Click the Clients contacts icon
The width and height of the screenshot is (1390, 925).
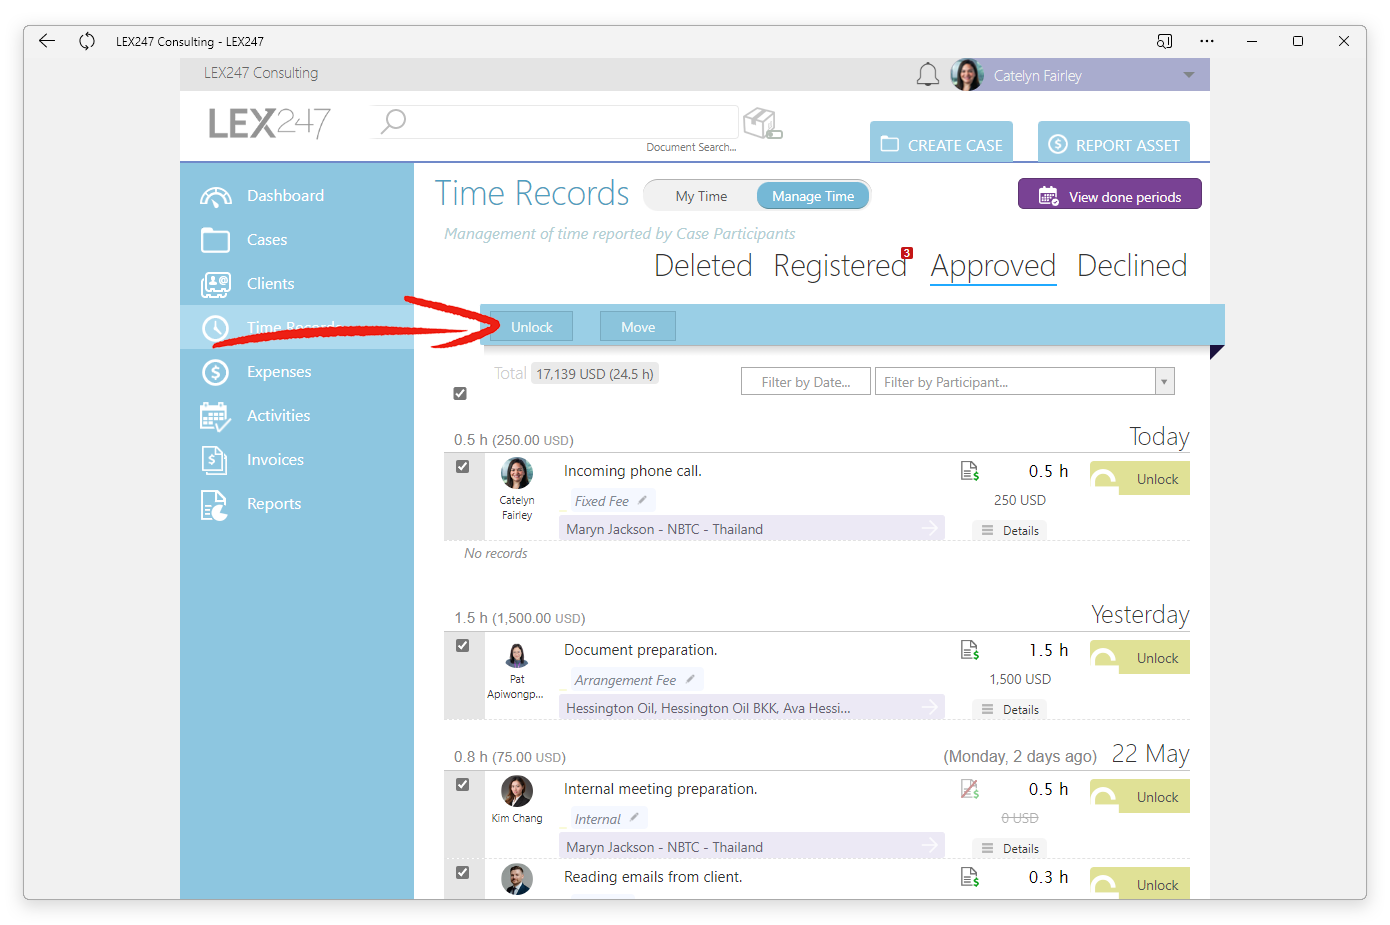215,284
